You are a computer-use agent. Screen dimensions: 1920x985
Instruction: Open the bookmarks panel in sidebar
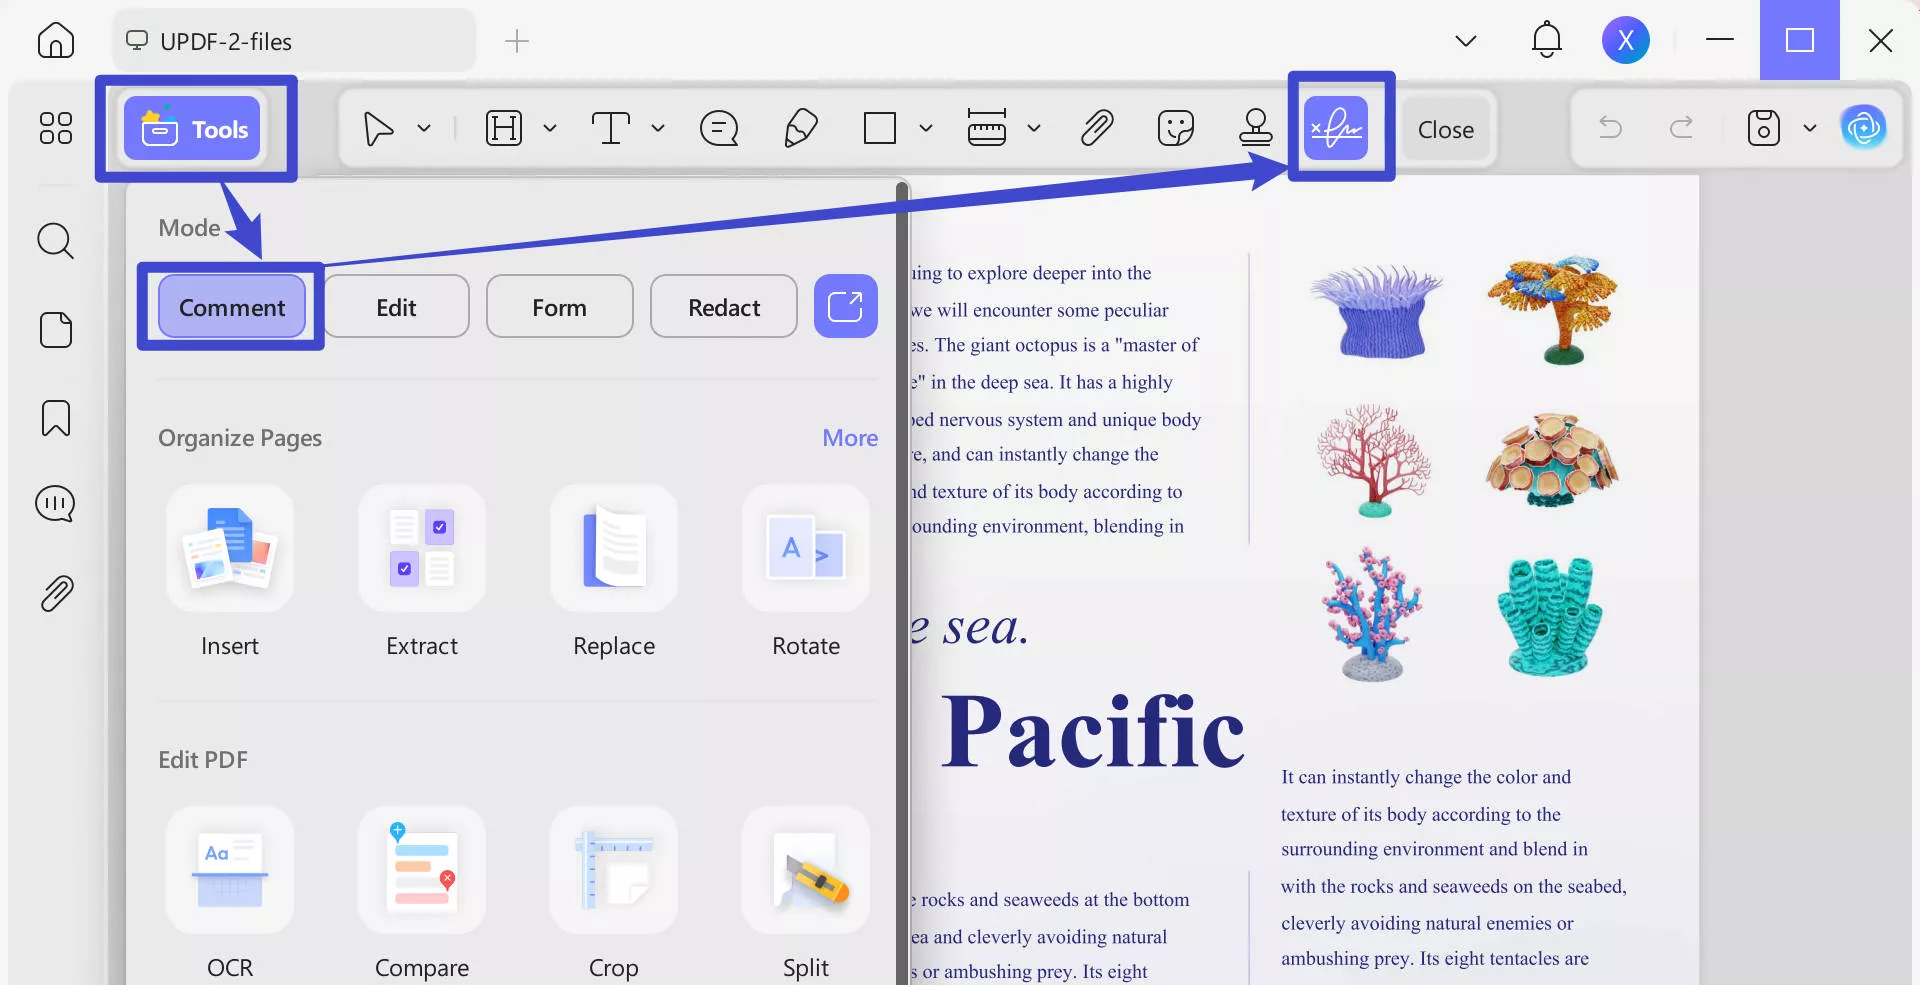[x=55, y=418]
